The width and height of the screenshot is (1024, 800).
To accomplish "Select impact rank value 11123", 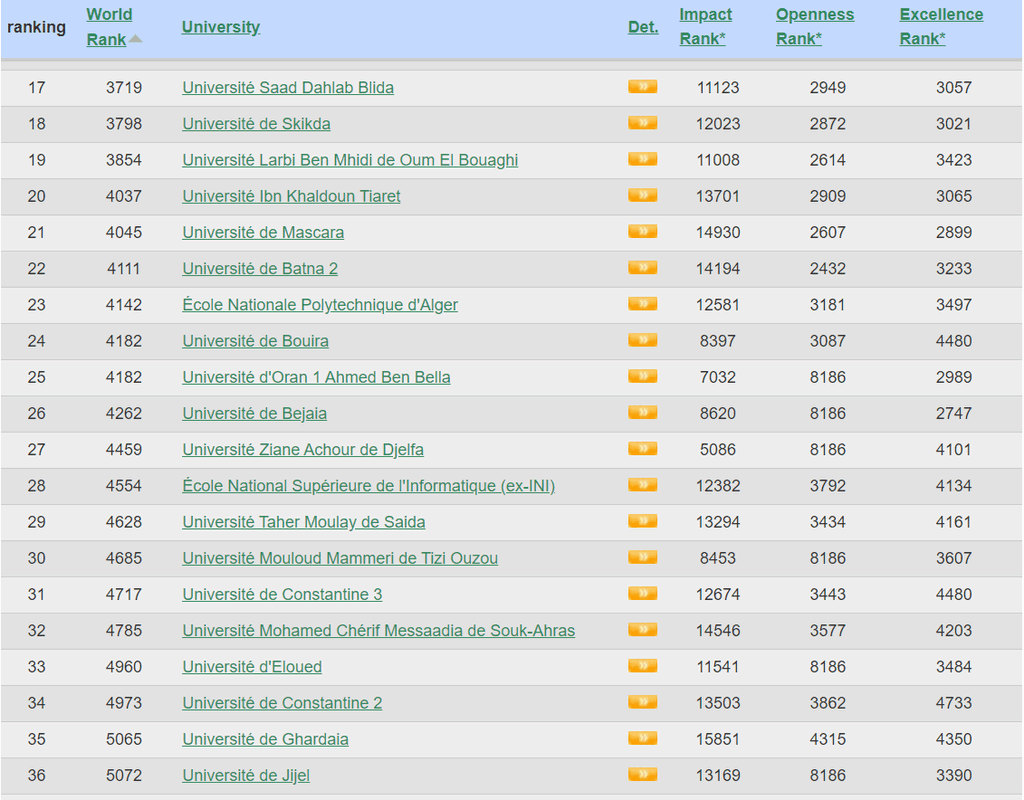I will click(x=718, y=88).
